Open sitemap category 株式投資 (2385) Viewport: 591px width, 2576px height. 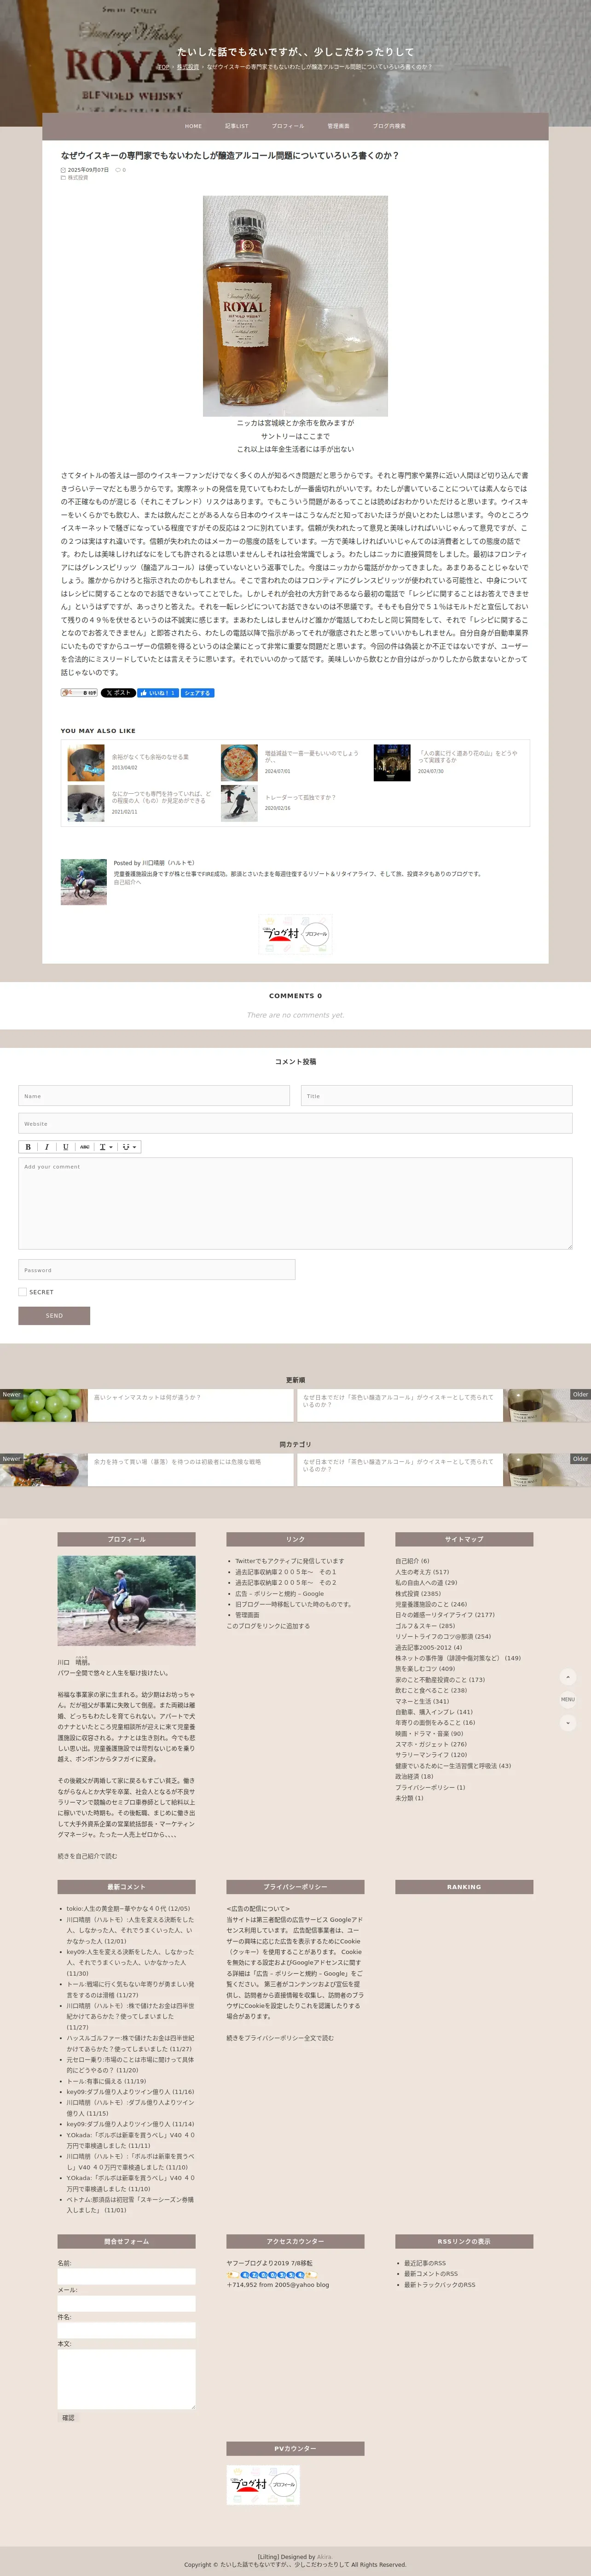(417, 1593)
